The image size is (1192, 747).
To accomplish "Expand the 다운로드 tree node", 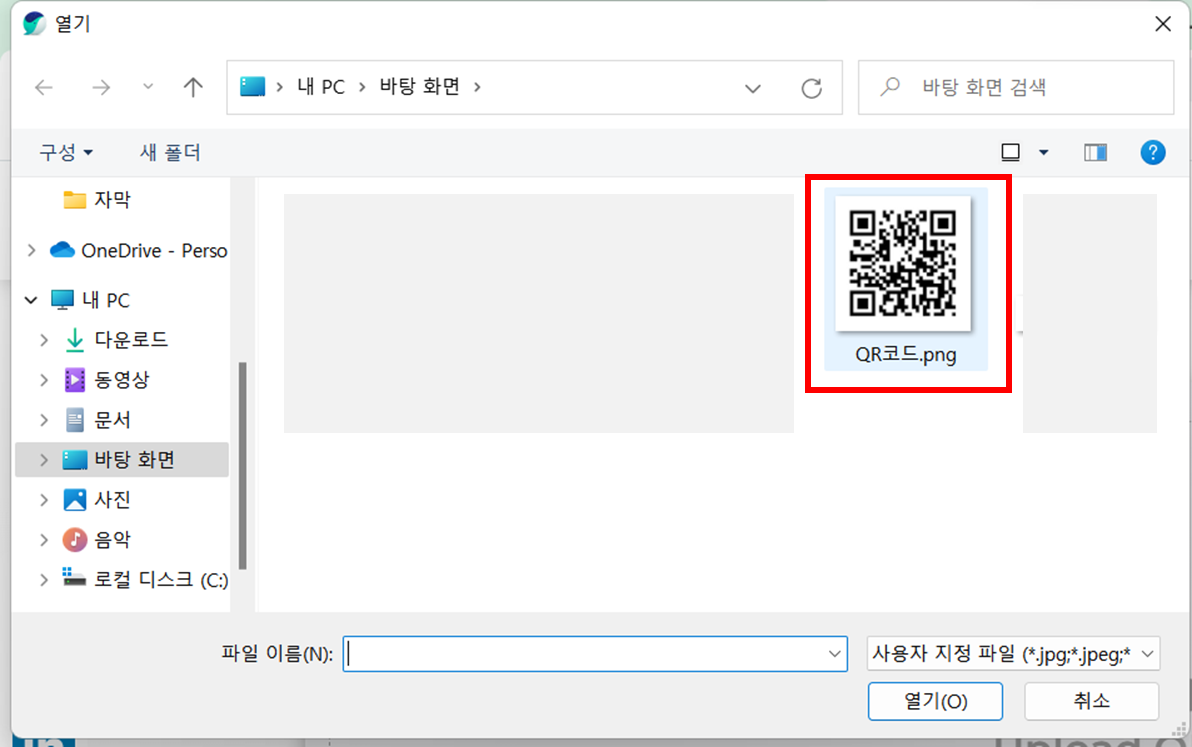I will [x=44, y=340].
